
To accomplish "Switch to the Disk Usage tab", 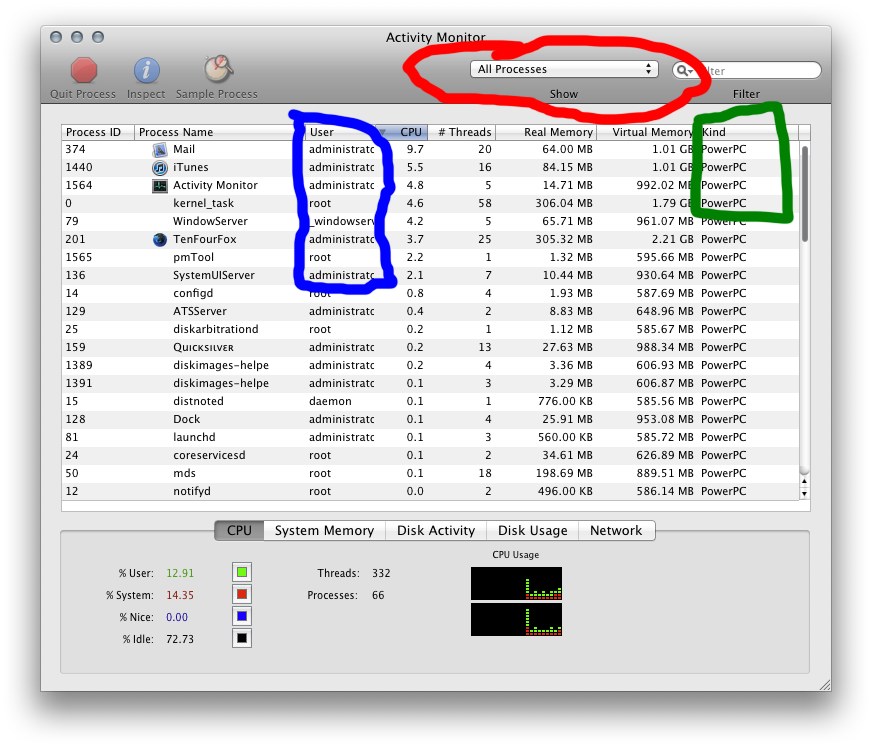I will (x=532, y=531).
